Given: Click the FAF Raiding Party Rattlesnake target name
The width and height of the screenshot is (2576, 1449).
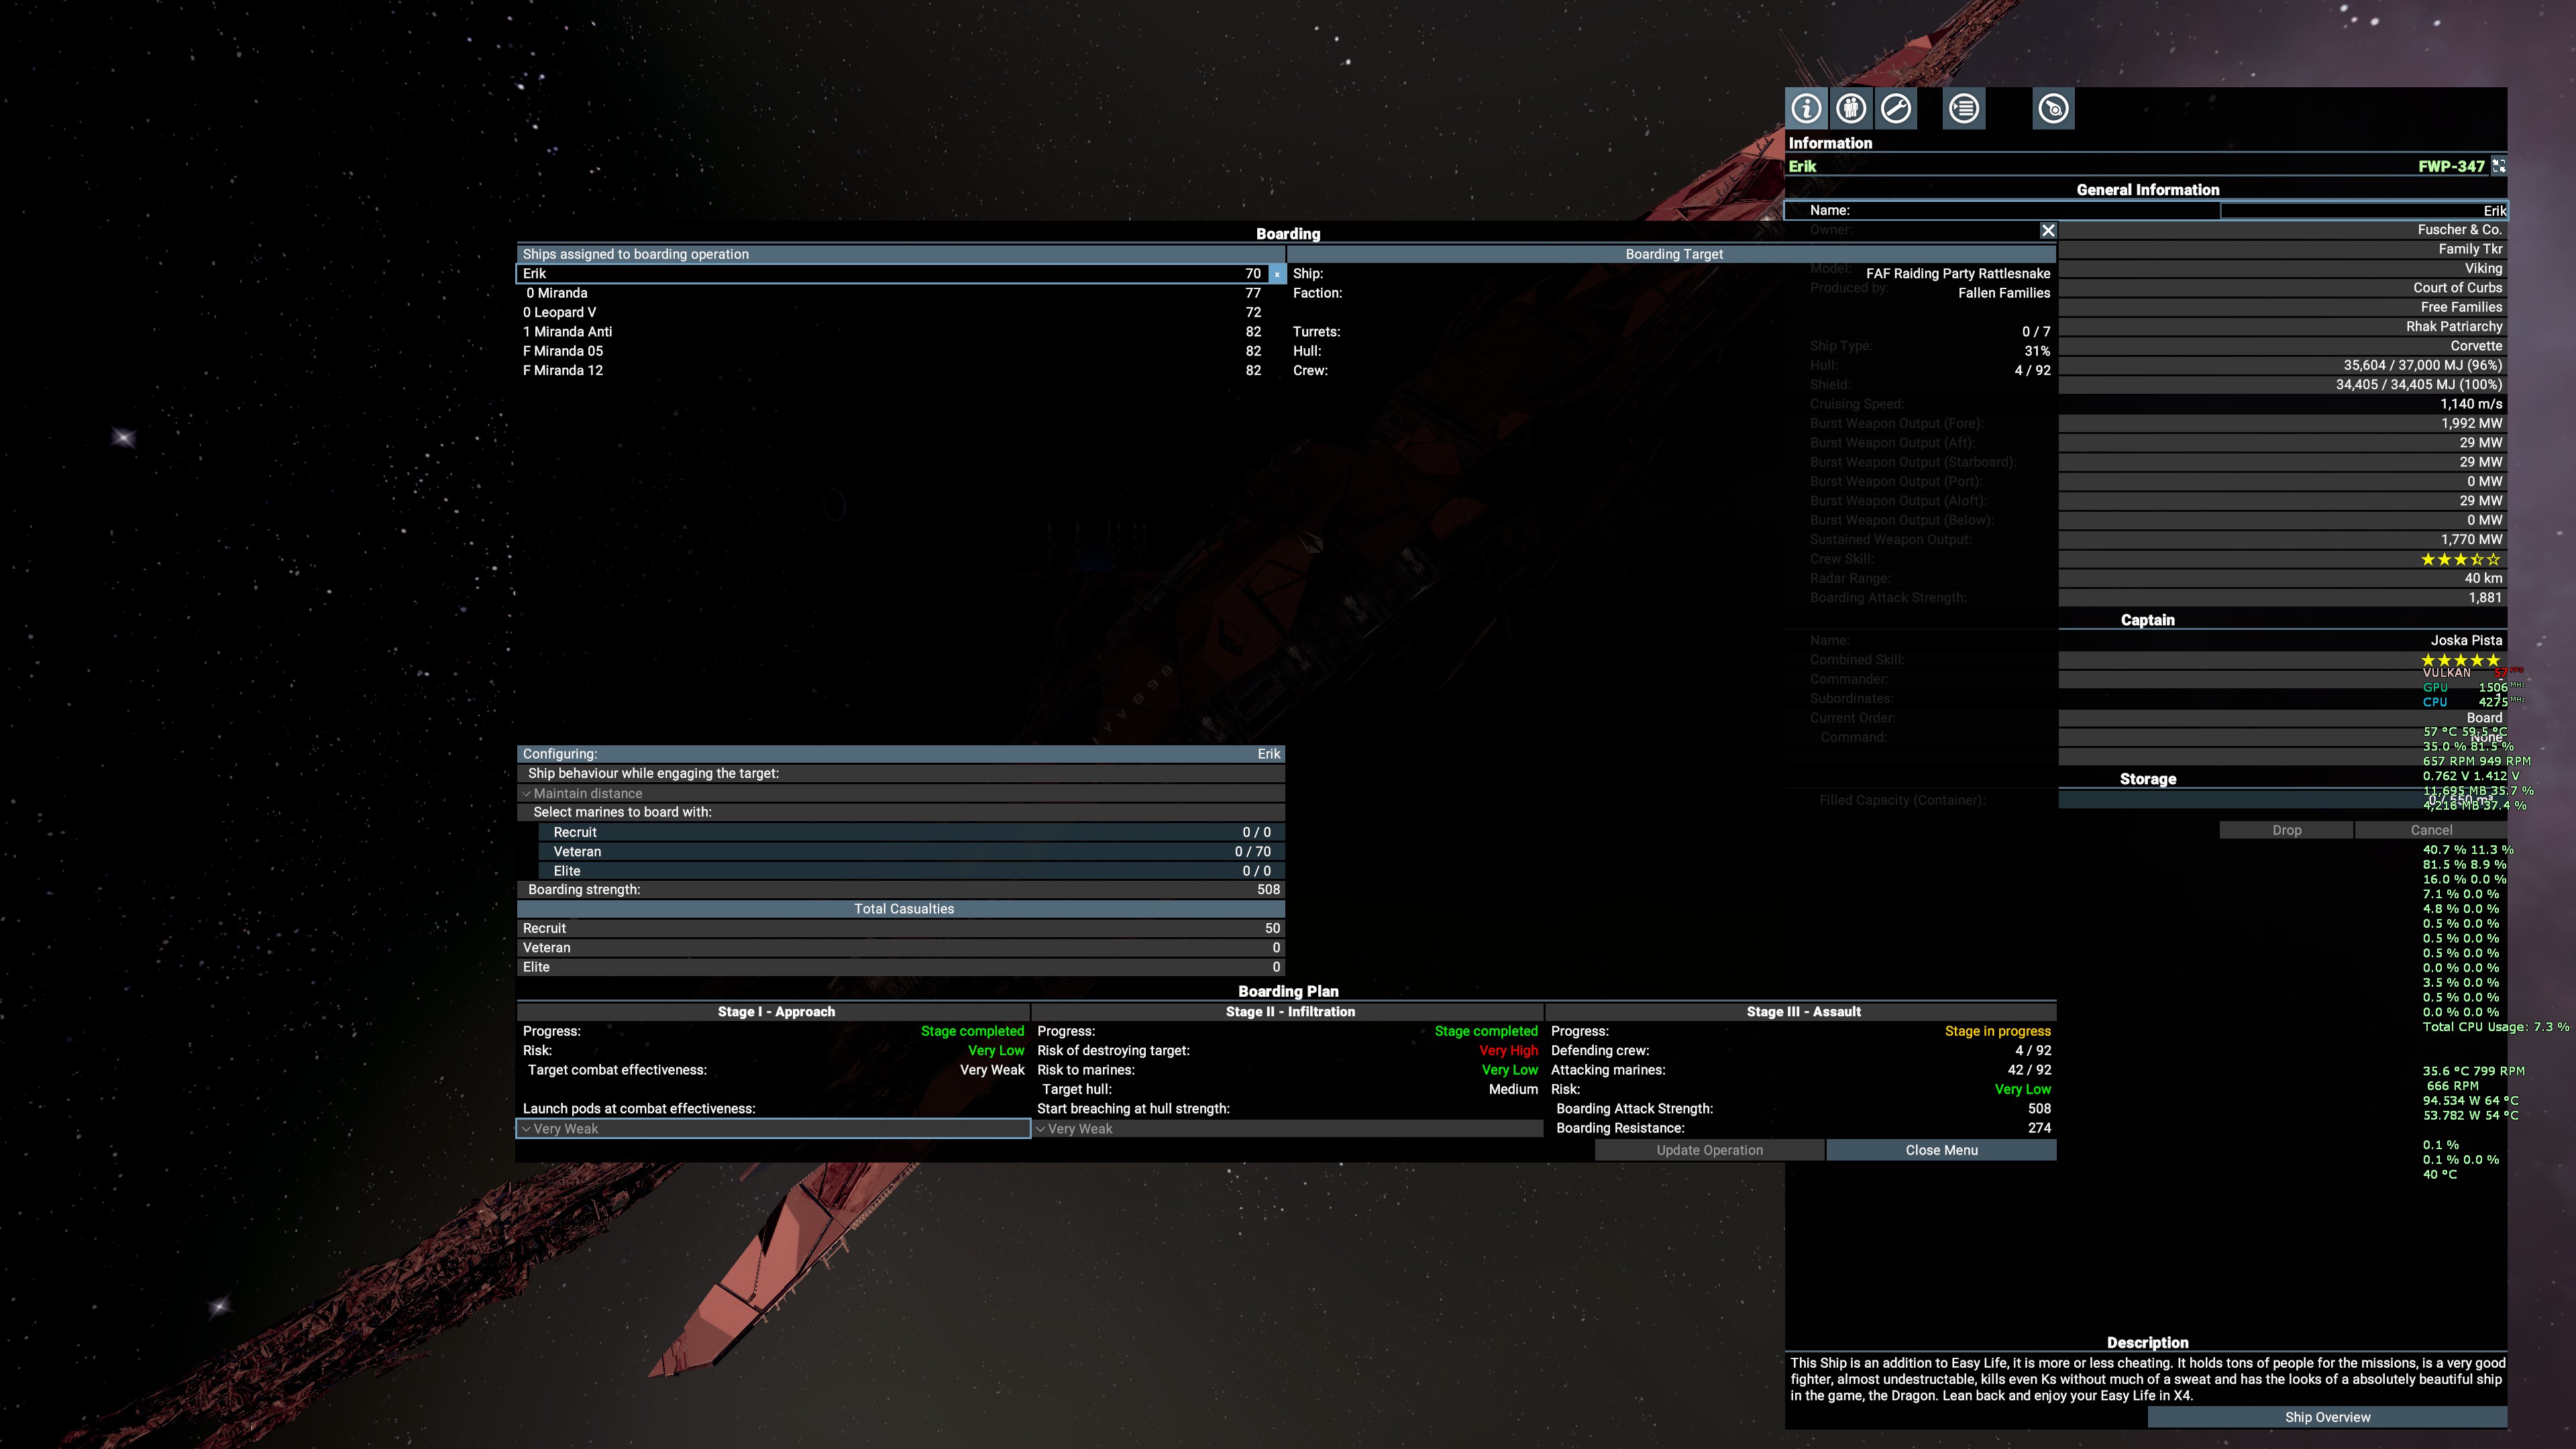Looking at the screenshot, I should tap(1958, 274).
